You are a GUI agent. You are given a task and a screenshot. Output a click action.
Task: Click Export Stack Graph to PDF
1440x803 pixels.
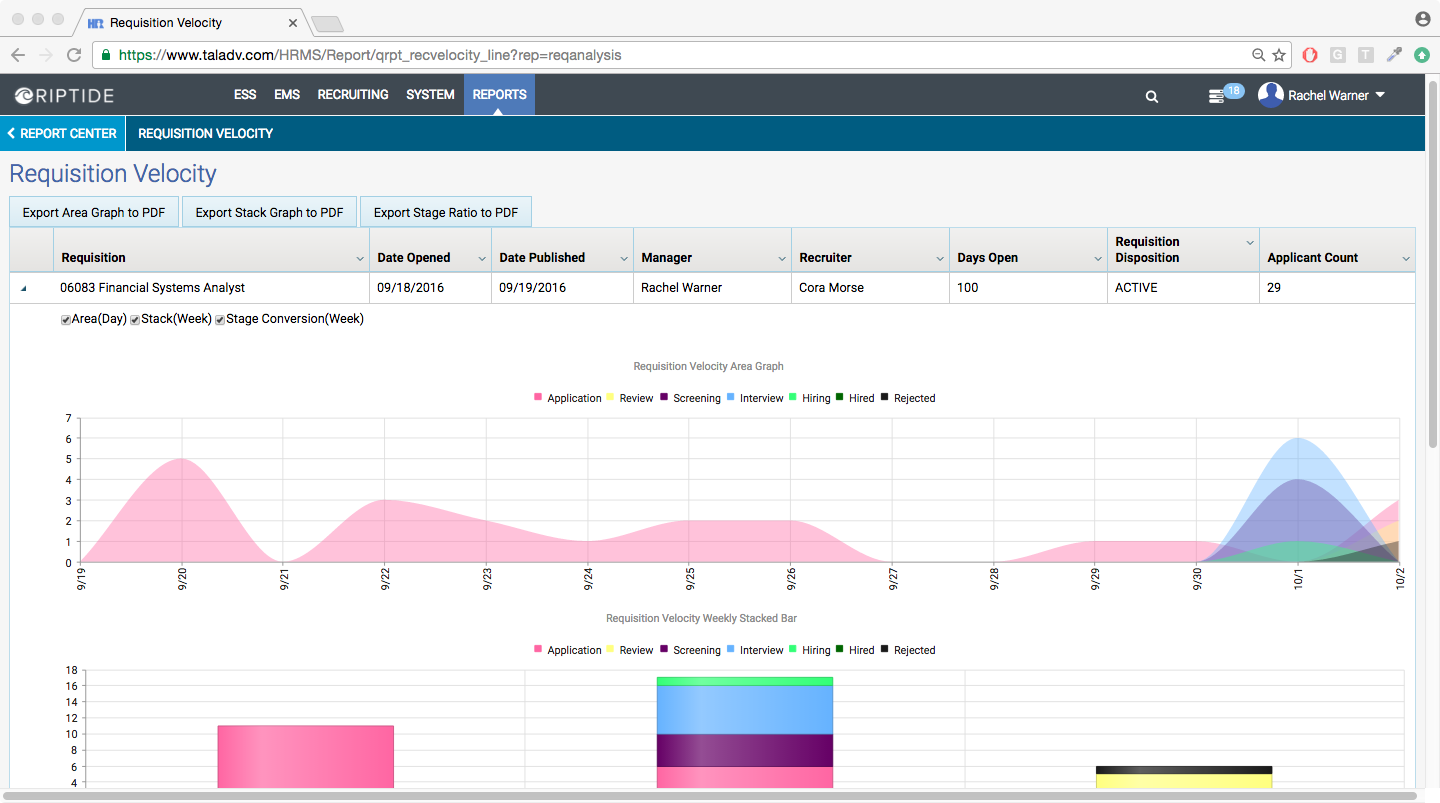[269, 212]
